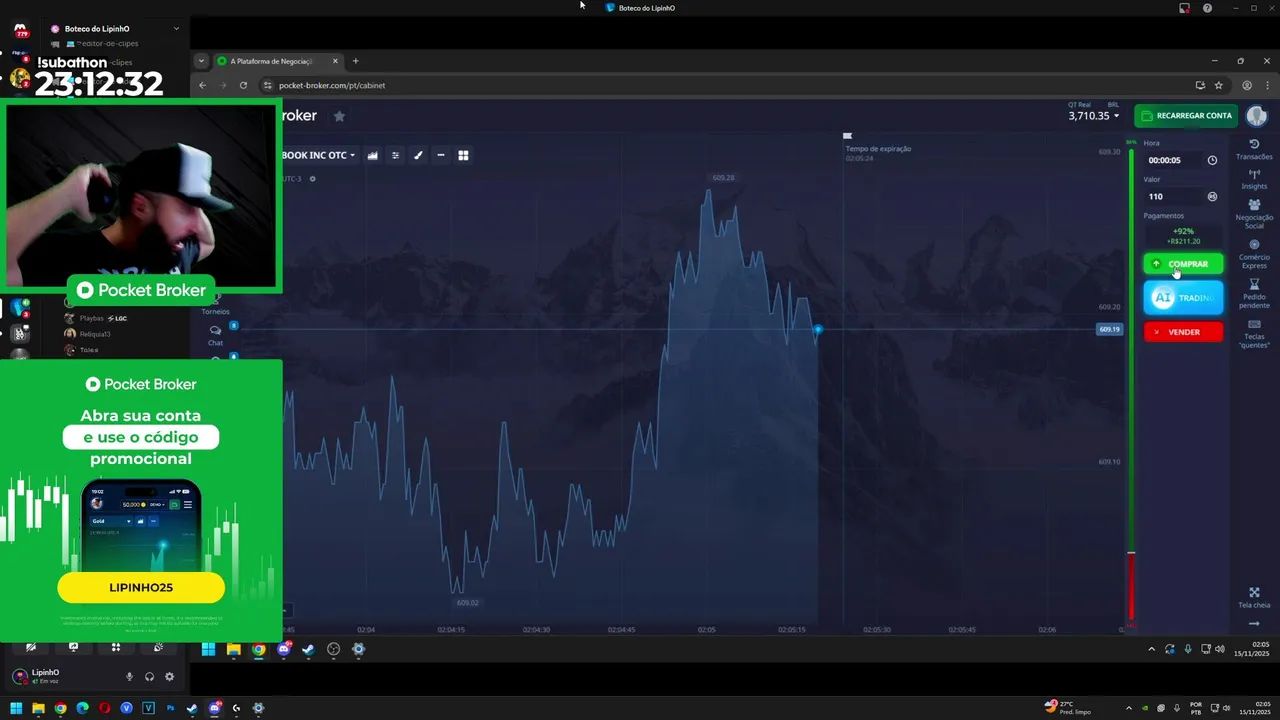Switch to Tela cheia fullscreen mode
The height and width of the screenshot is (720, 1280).
tap(1254, 597)
